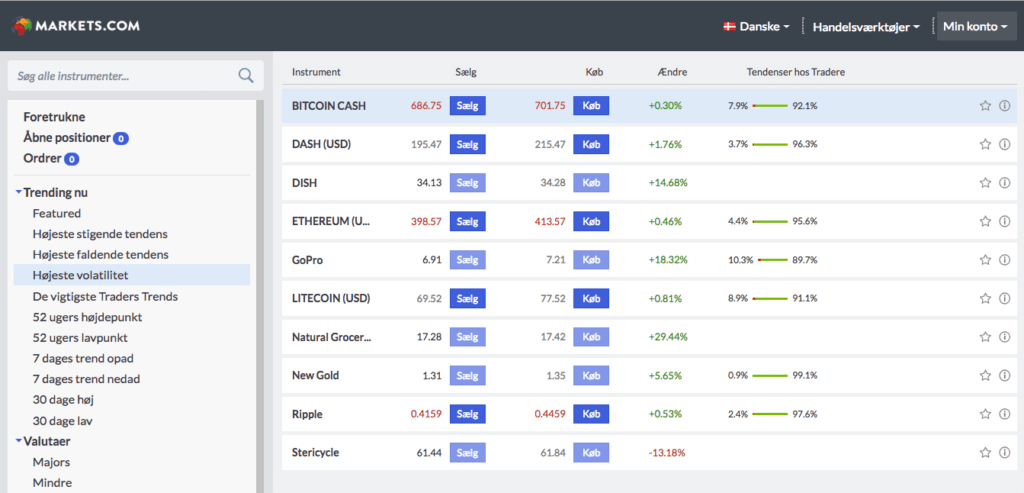This screenshot has height=493, width=1024.
Task: Click the sidebar vertical scrollbar
Action: click(260, 296)
